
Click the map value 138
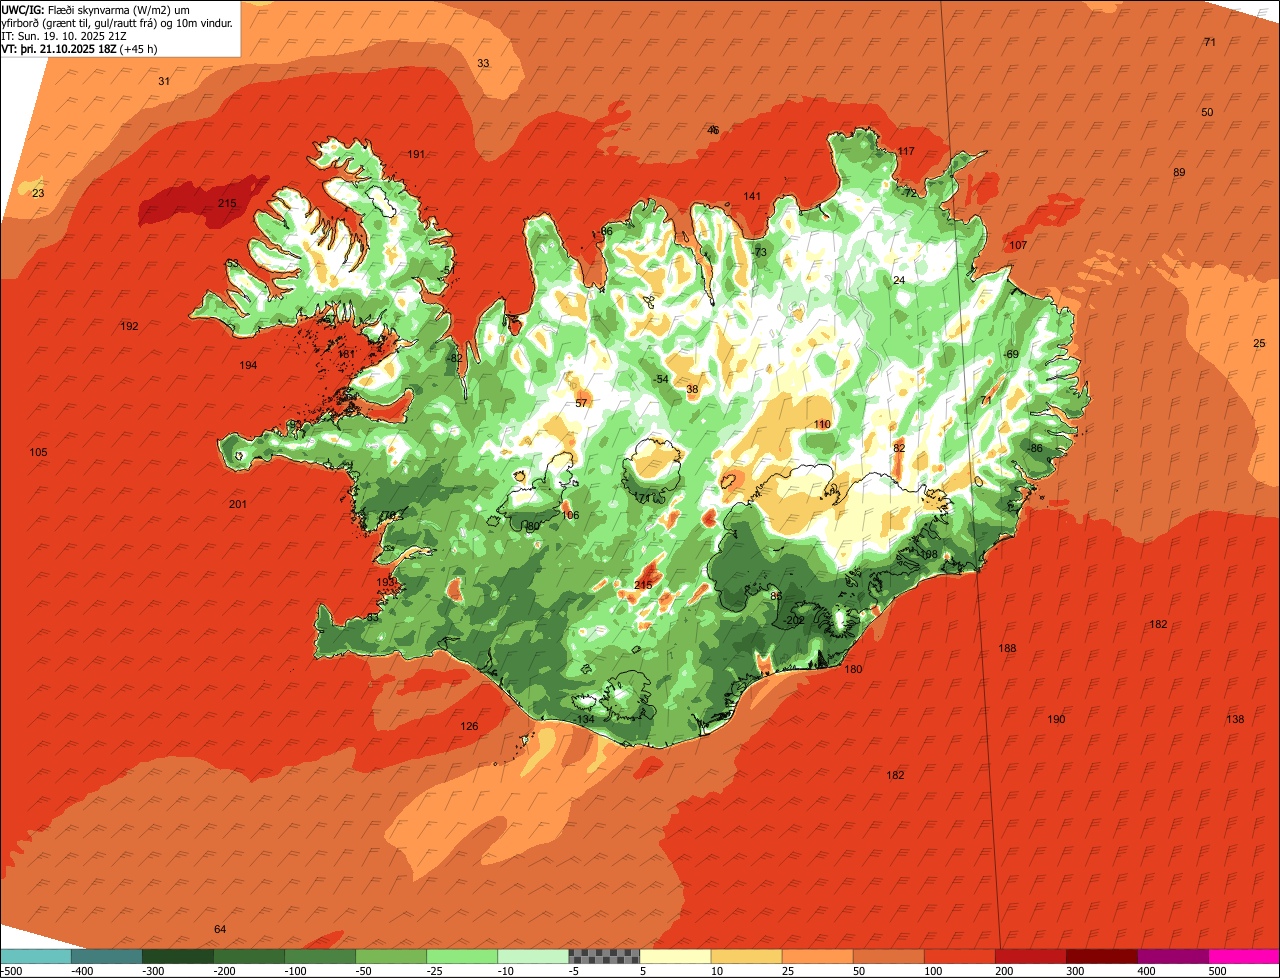[1235, 719]
